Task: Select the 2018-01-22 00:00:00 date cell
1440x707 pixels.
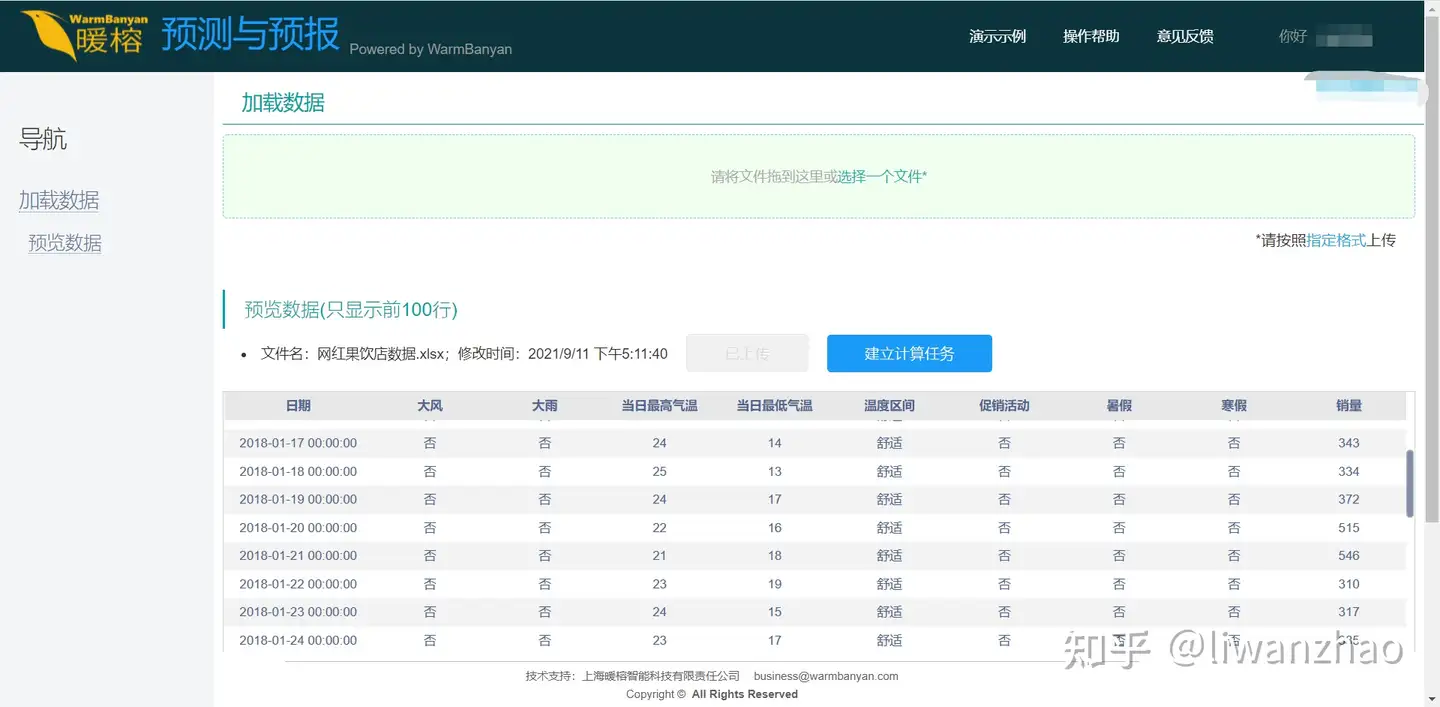Action: pos(298,584)
